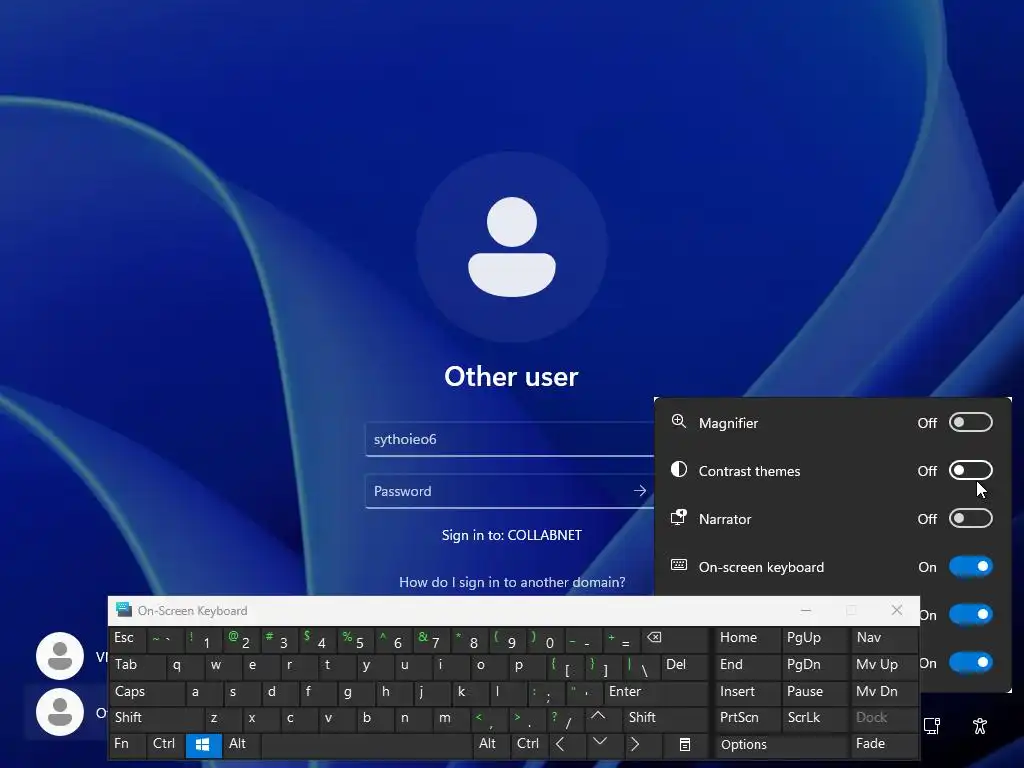The width and height of the screenshot is (1024, 768).
Task: Click the letter q key
Action: coord(185,666)
